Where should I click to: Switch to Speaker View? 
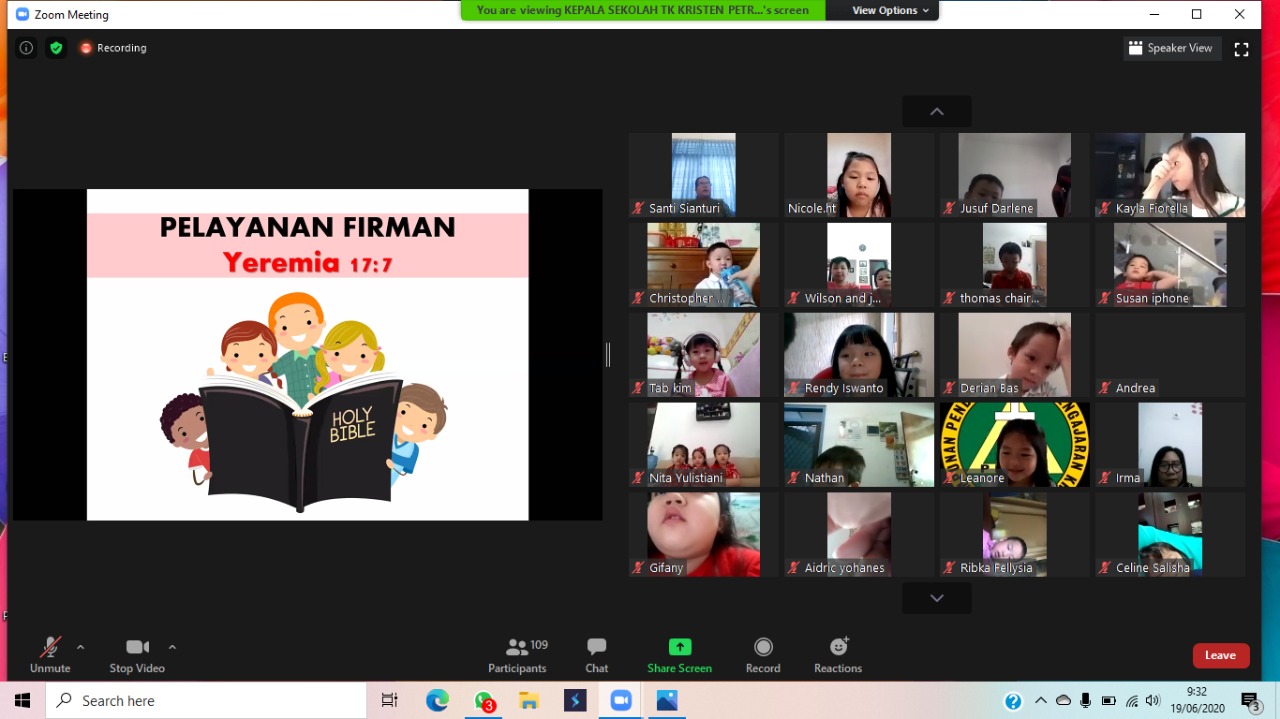[x=1171, y=48]
